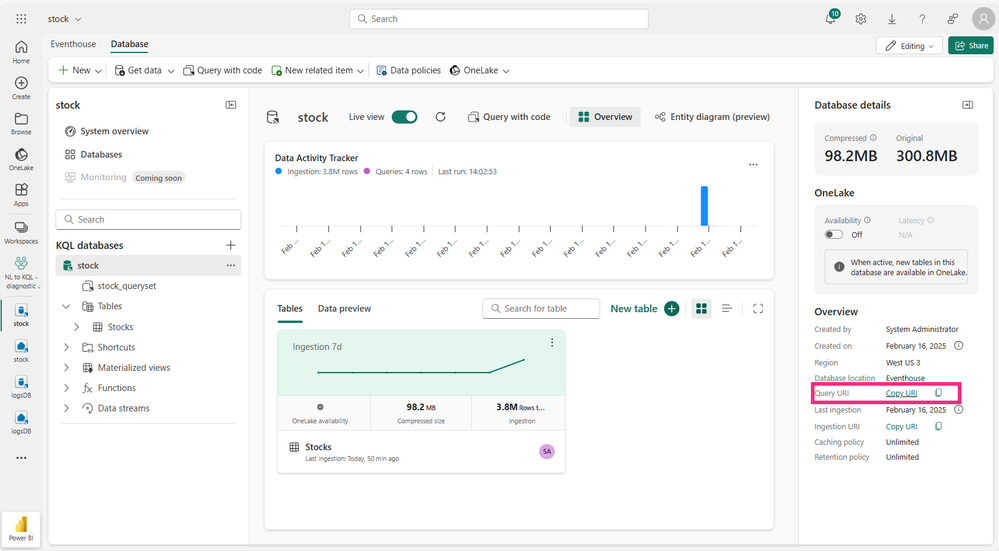The width and height of the screenshot is (999, 551).
Task: Switch to Data preview tab
Action: click(x=344, y=308)
